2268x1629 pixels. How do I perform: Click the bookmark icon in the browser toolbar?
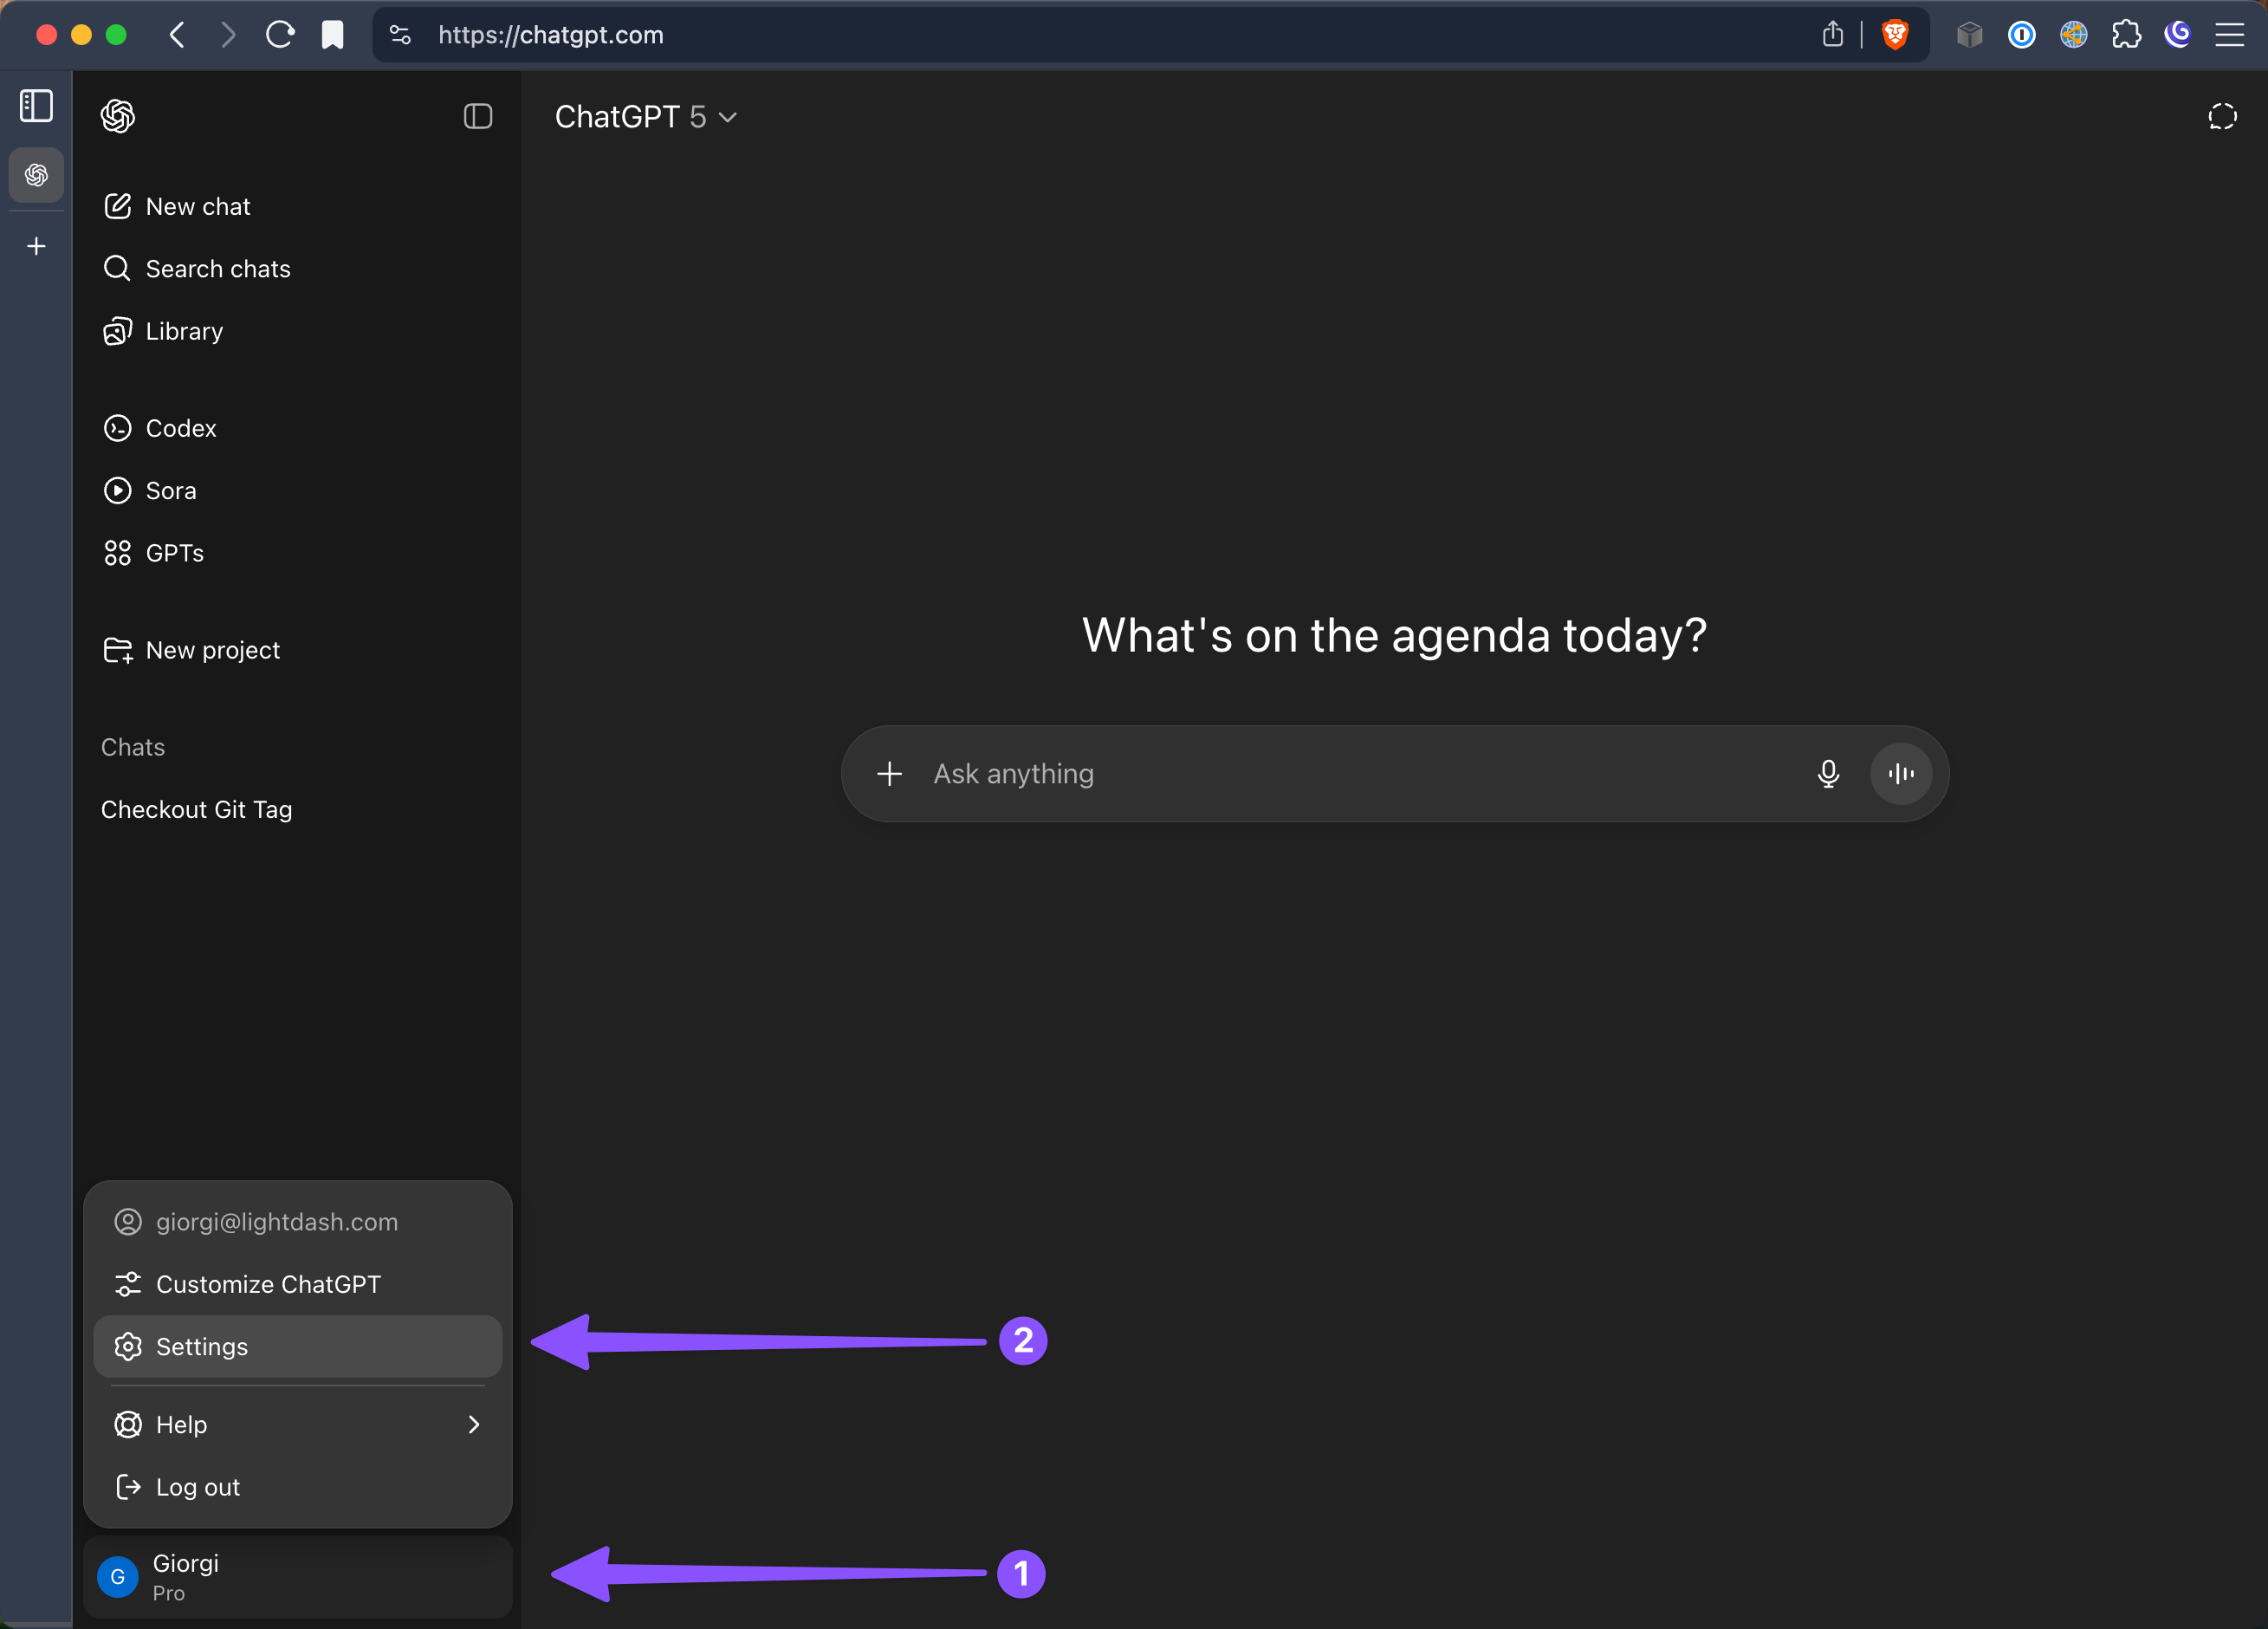pos(333,35)
